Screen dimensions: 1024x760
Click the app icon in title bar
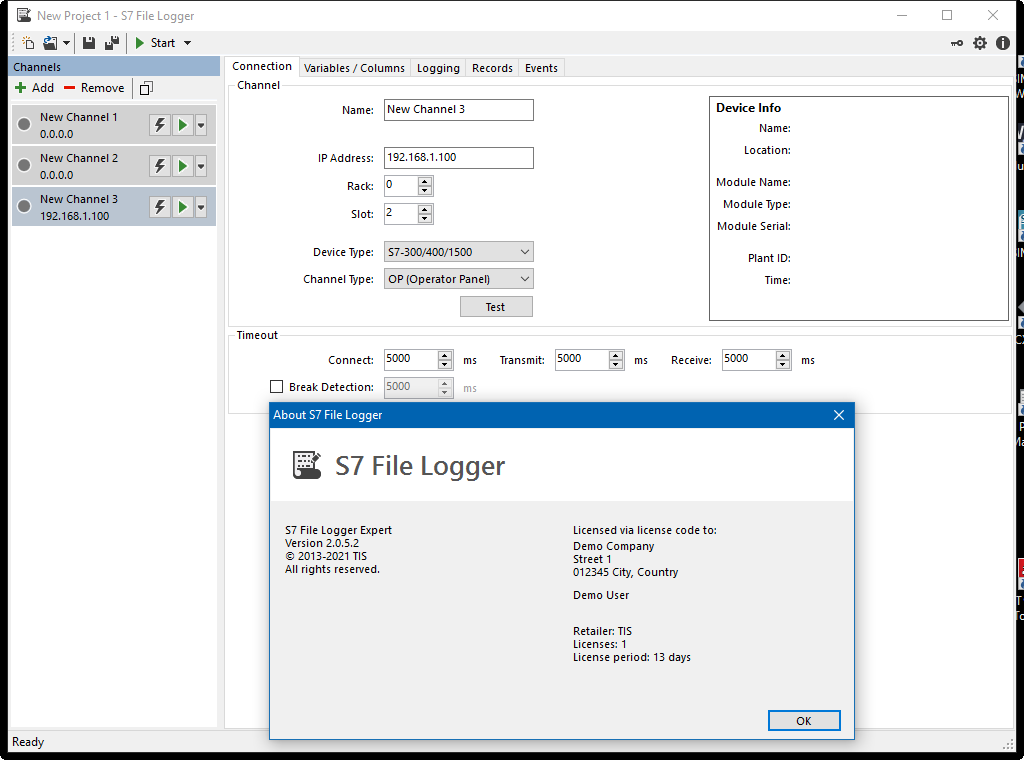(24, 15)
